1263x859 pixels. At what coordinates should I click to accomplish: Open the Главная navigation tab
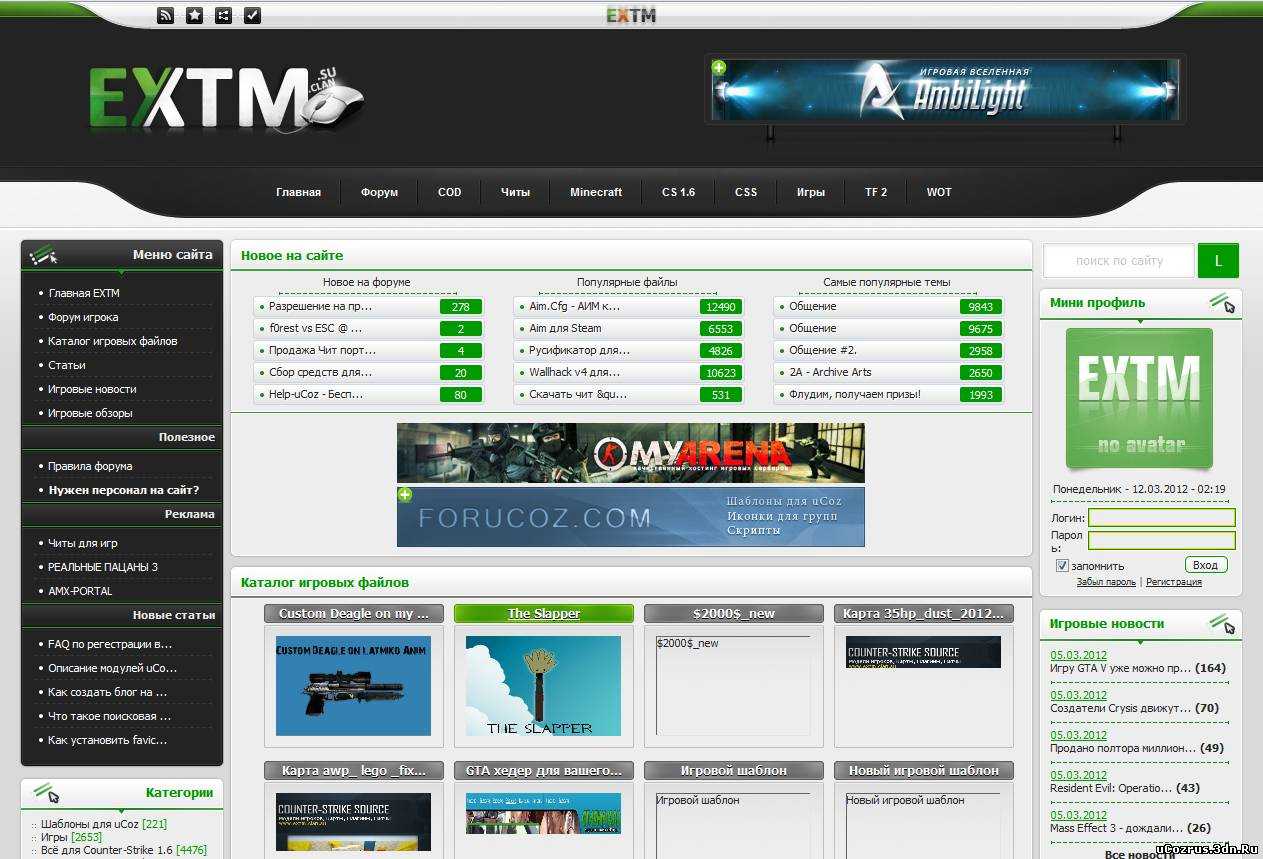point(298,192)
